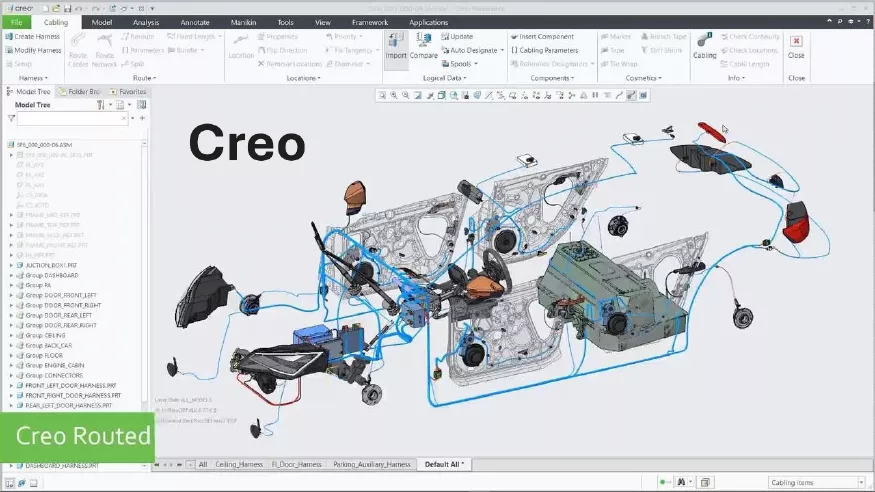Switch to the Analysis ribbon tab
Screen dimensions: 875x492
146,22
